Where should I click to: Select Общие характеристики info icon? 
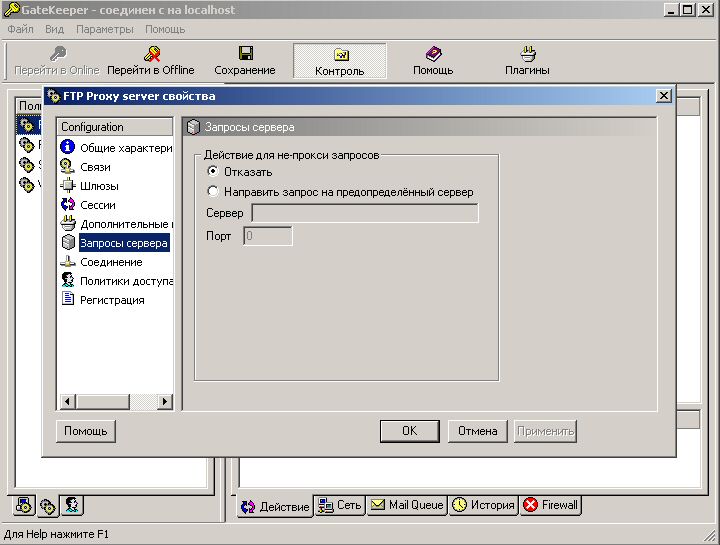click(x=68, y=147)
